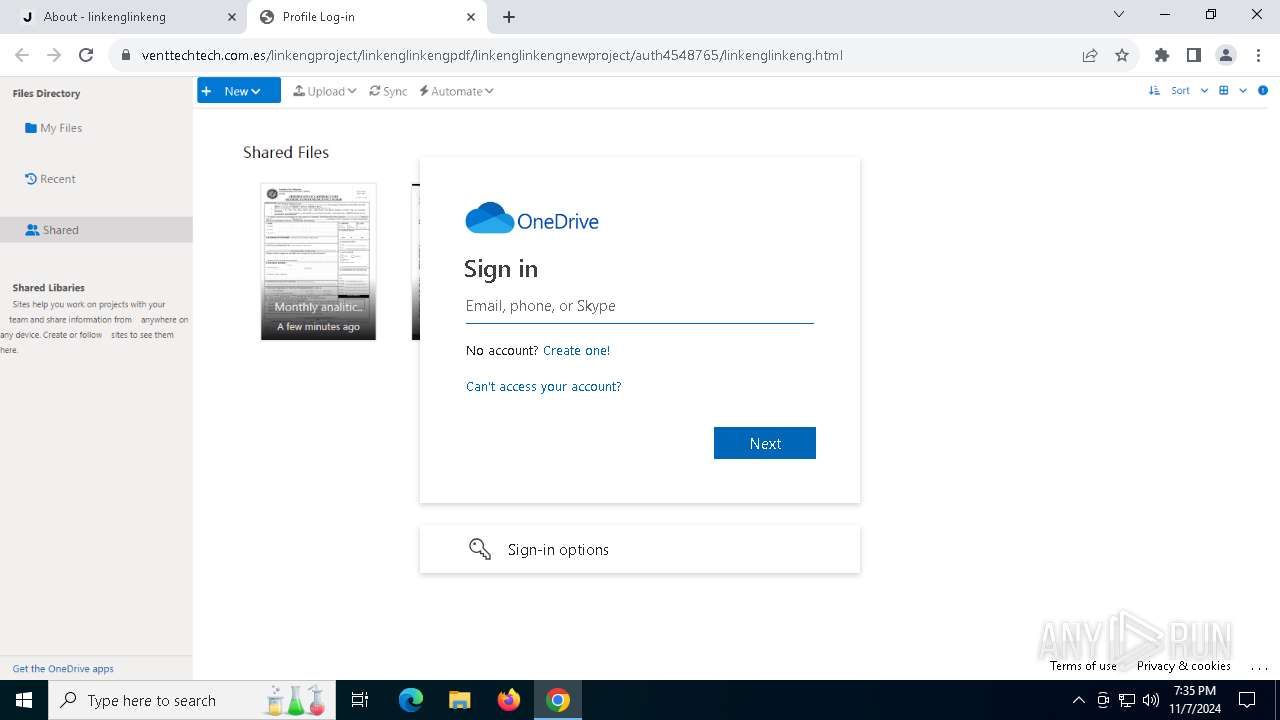Click the Sync icon in toolbar
This screenshot has width=1280, height=720.
click(375, 91)
